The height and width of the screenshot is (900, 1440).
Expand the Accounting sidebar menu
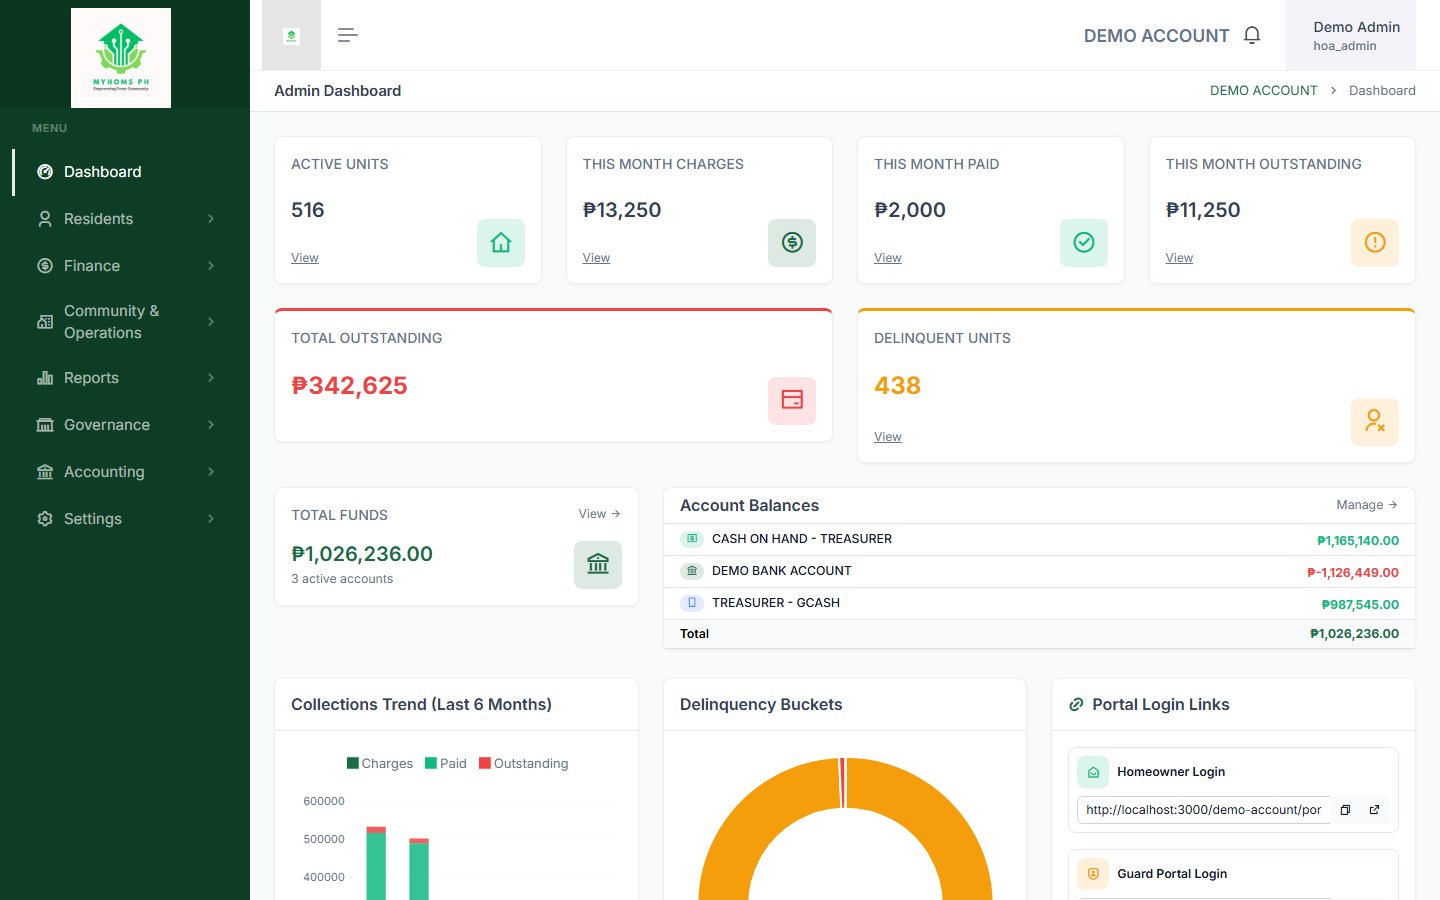pyautogui.click(x=125, y=472)
